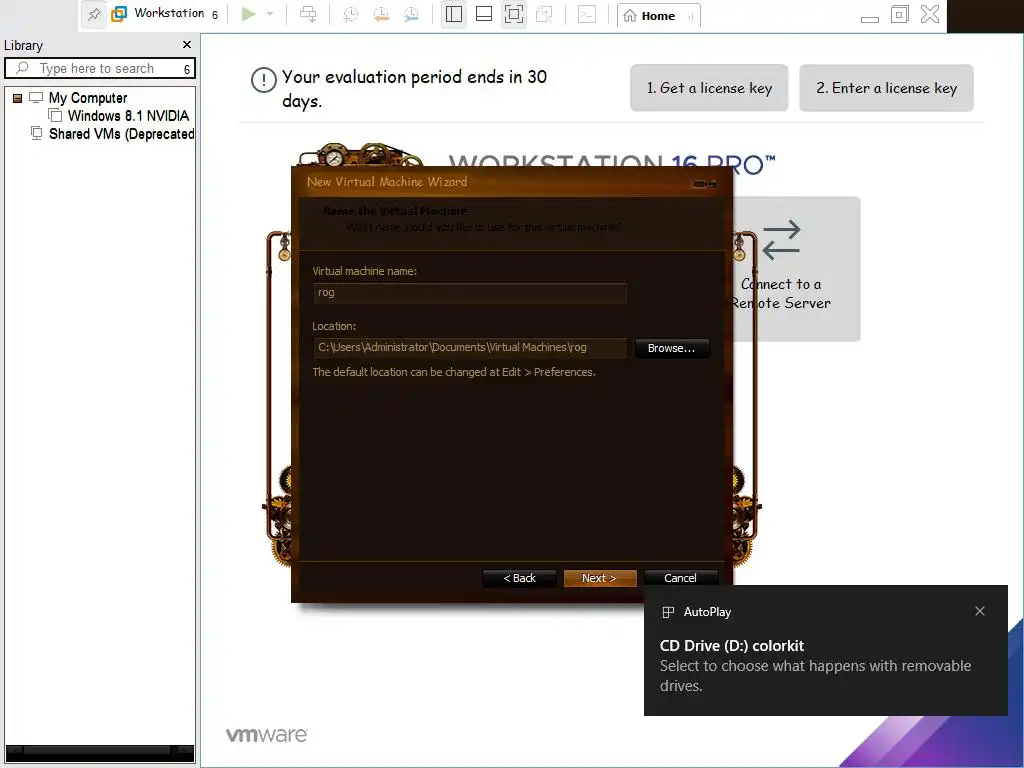Select the Windows 8.1 NVIDIA virtual machine
Image resolution: width=1024 pixels, height=768 pixels.
tap(128, 116)
